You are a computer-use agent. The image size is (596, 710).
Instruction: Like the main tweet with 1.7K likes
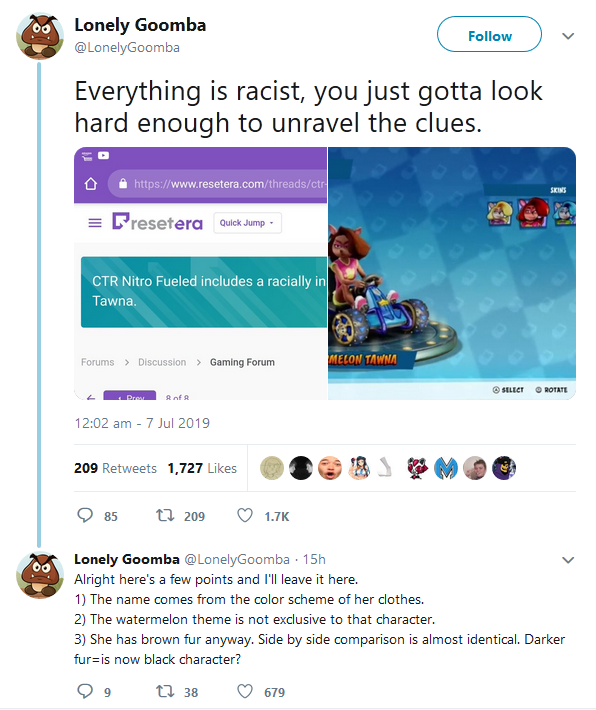pos(245,515)
